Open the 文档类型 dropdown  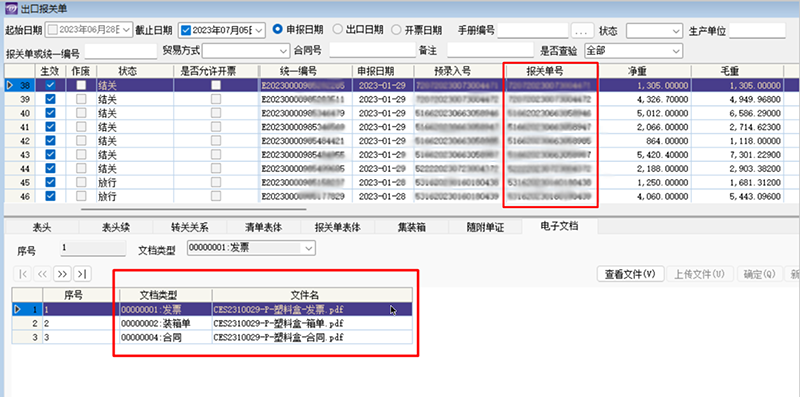point(252,248)
